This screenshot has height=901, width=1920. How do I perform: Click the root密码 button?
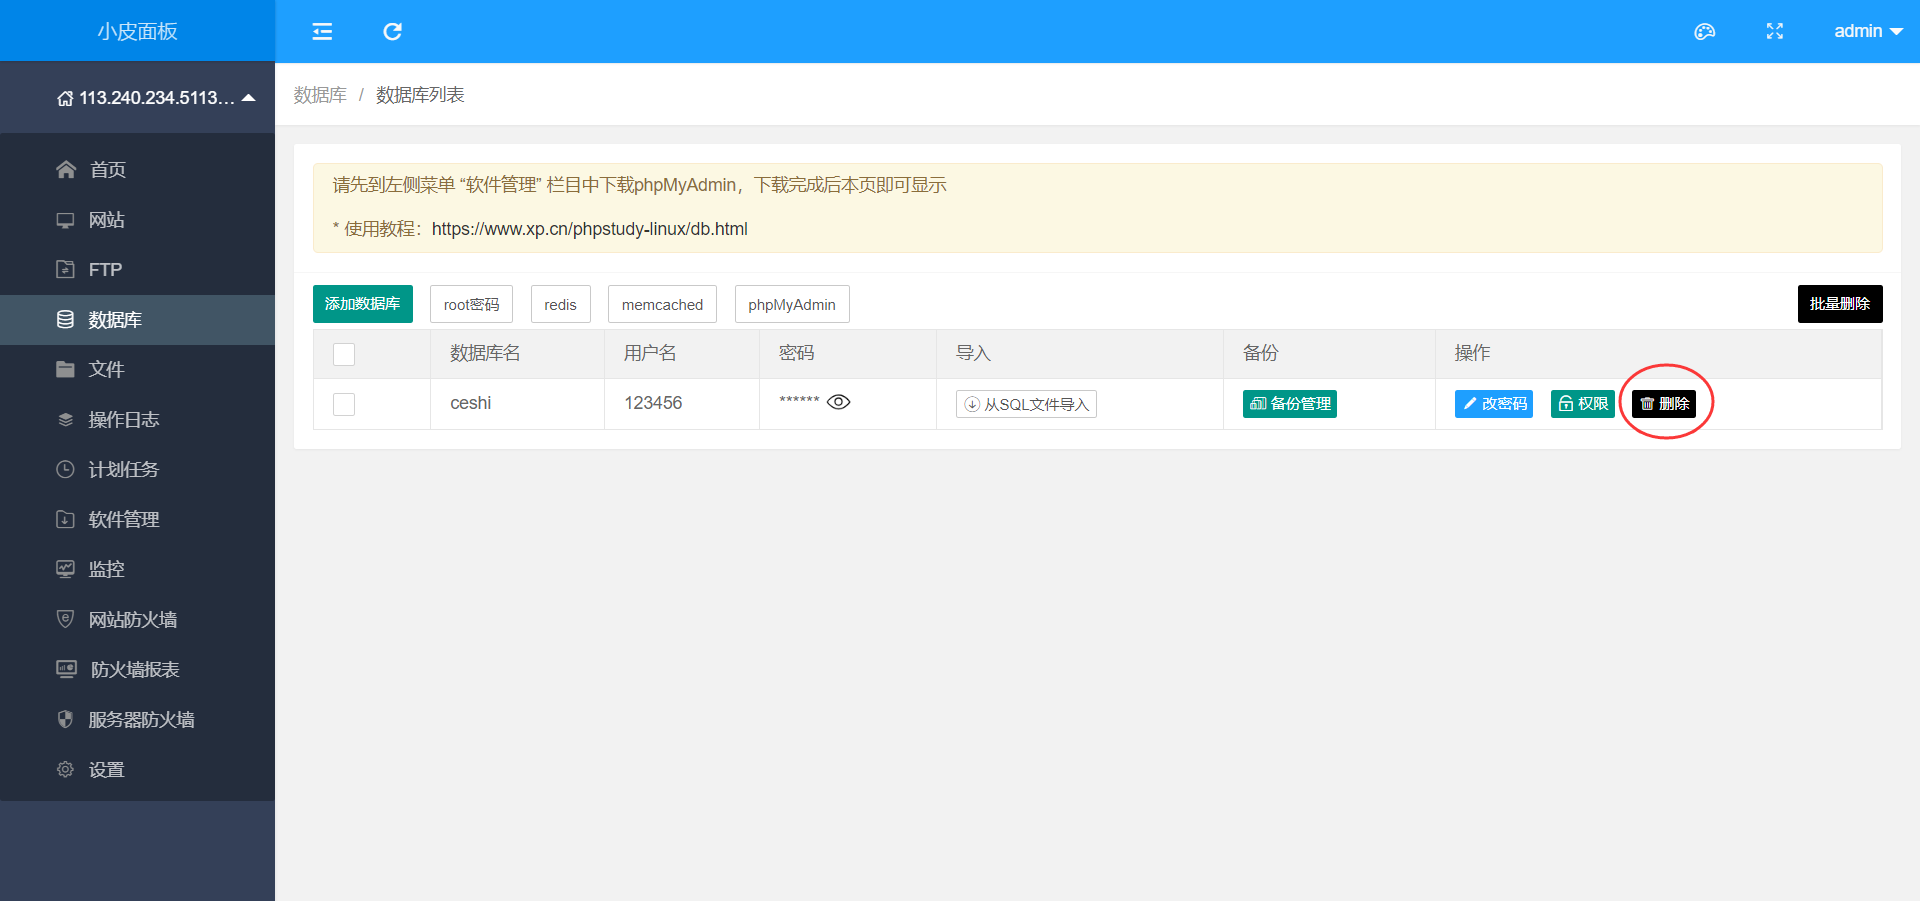tap(471, 304)
